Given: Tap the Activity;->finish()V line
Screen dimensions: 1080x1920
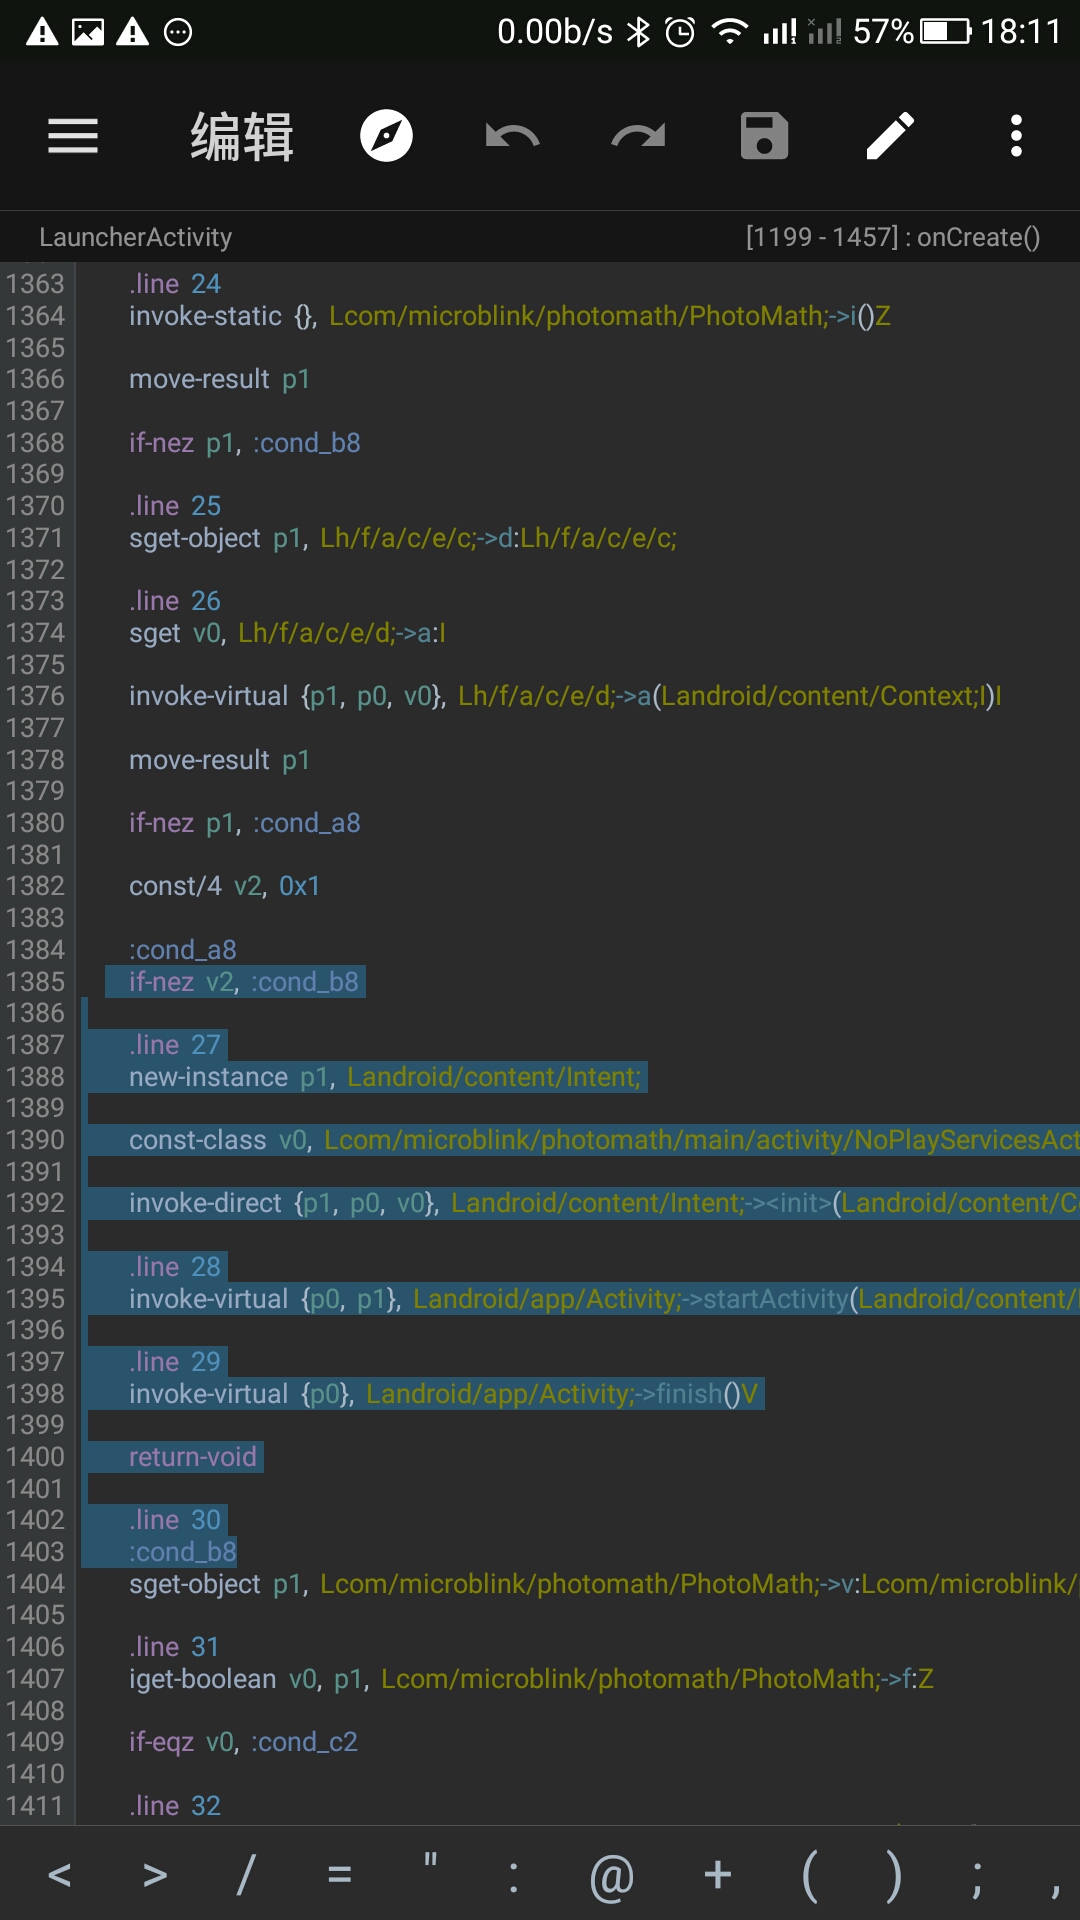Looking at the screenshot, I should click(444, 1394).
